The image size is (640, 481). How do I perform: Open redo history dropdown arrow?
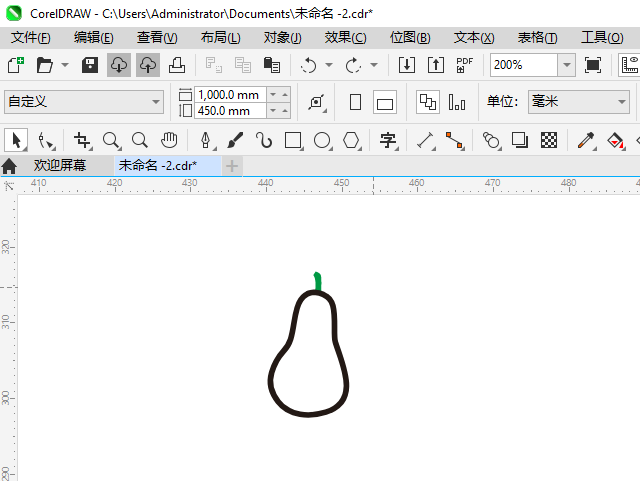374,65
